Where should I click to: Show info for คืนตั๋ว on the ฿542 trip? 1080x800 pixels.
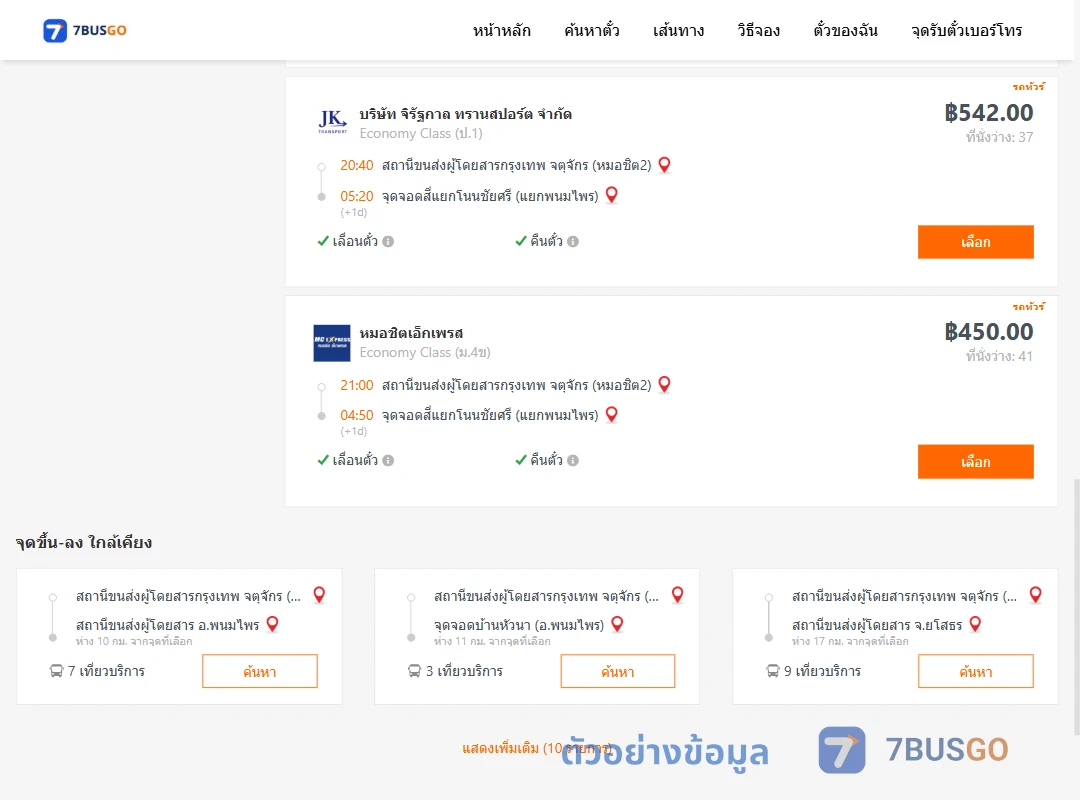(573, 241)
